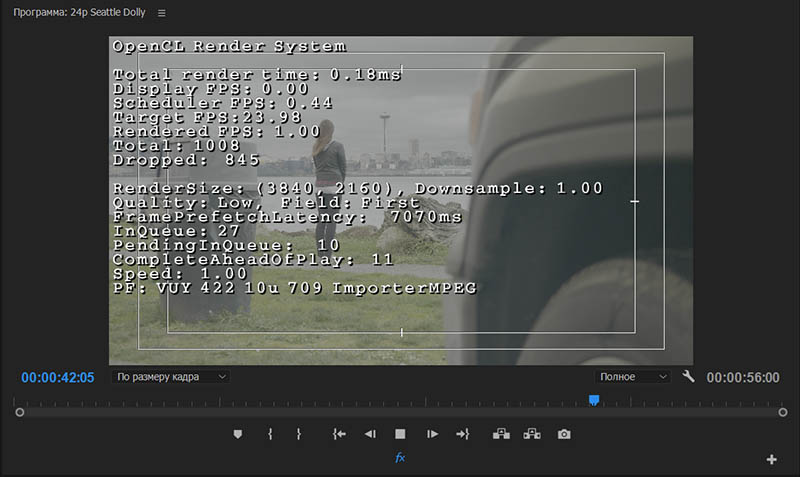Click the blue playhead on the time ruler

point(594,400)
